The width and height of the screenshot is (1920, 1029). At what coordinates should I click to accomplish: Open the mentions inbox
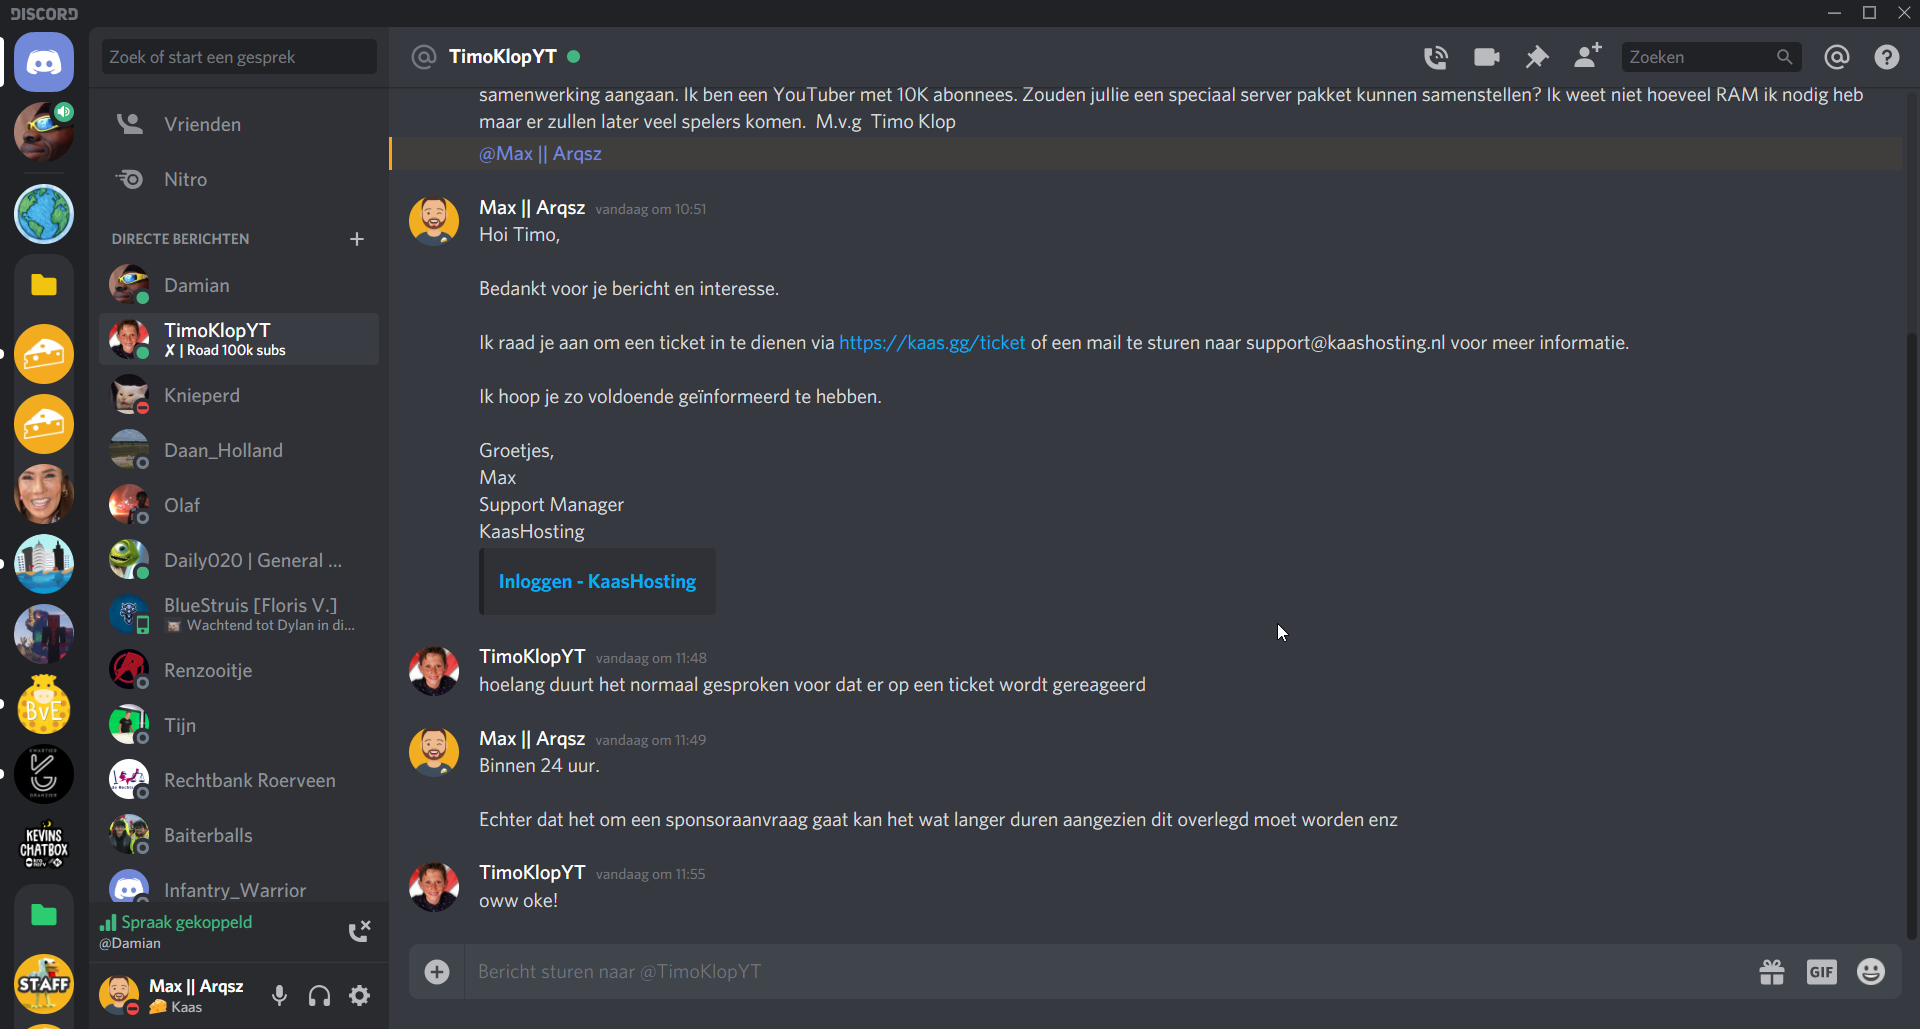(1837, 57)
